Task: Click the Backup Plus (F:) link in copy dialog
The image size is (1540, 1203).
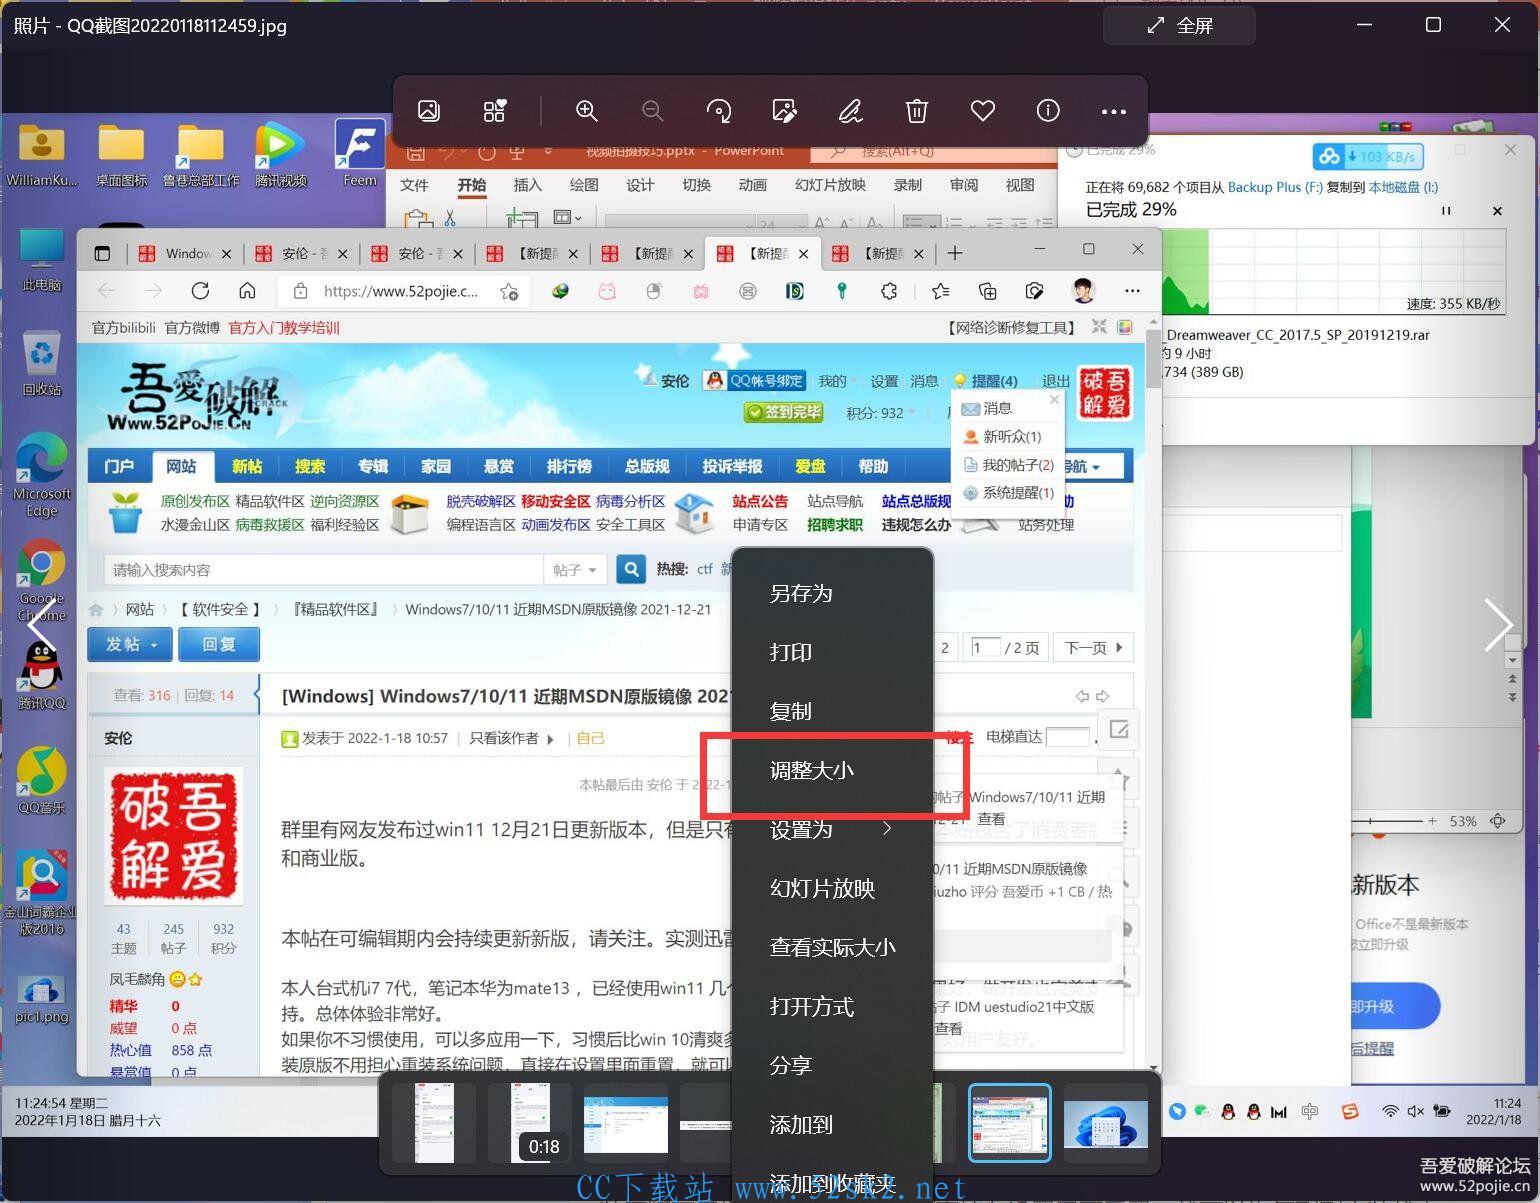Action: [1275, 187]
